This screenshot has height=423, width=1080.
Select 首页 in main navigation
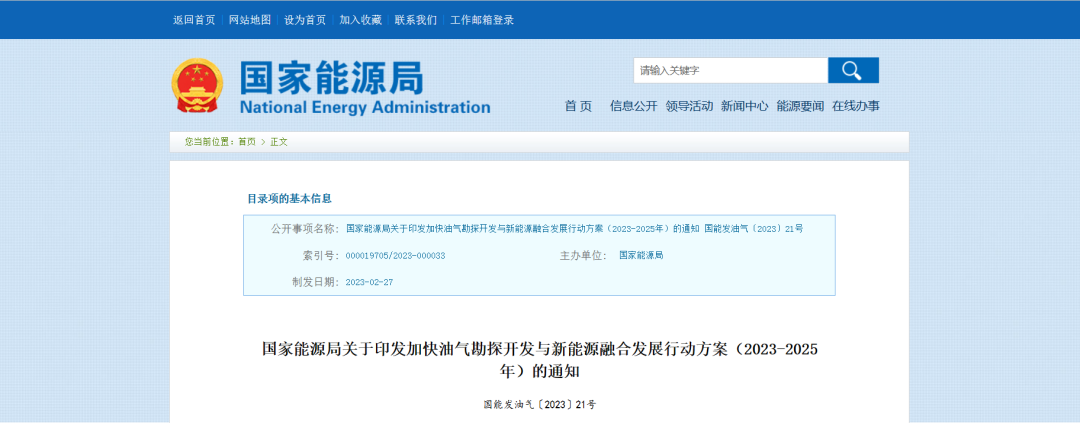tap(578, 106)
